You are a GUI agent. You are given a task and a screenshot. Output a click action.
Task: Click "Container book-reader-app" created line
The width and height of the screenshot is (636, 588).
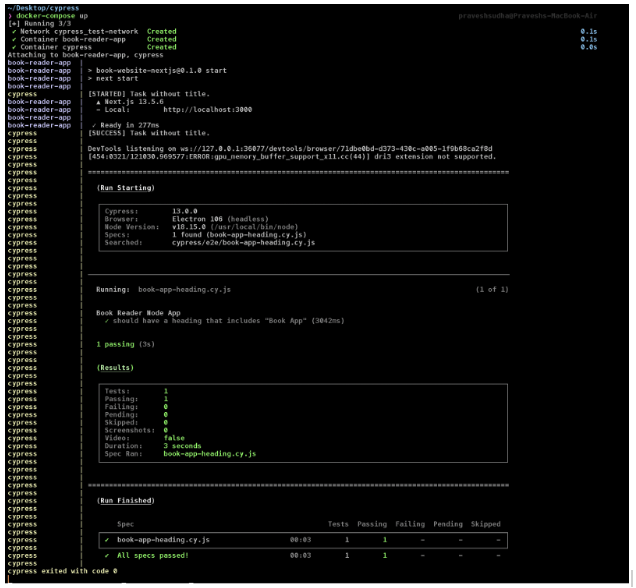click(94, 39)
